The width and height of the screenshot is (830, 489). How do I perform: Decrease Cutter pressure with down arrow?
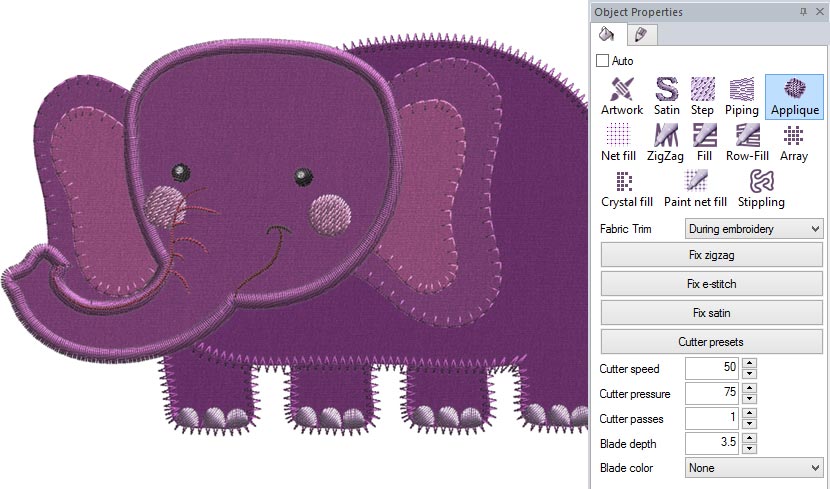(749, 399)
